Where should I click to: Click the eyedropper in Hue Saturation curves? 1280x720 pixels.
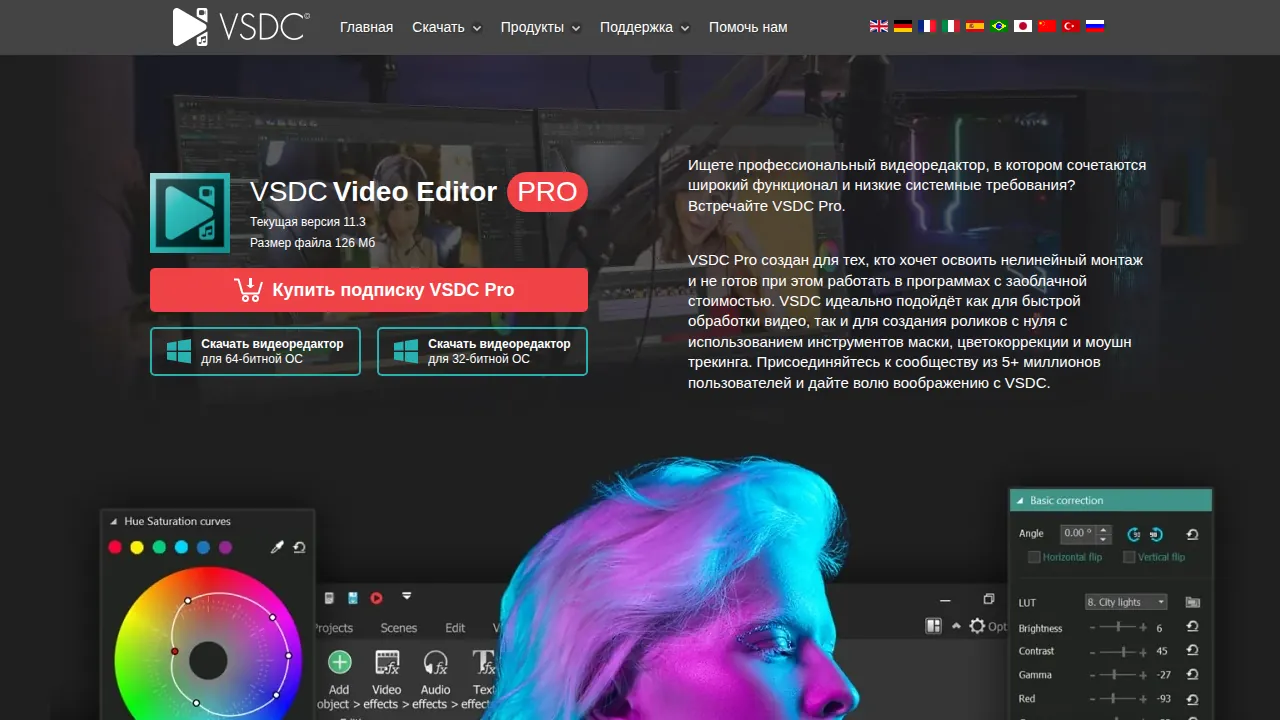pos(277,547)
